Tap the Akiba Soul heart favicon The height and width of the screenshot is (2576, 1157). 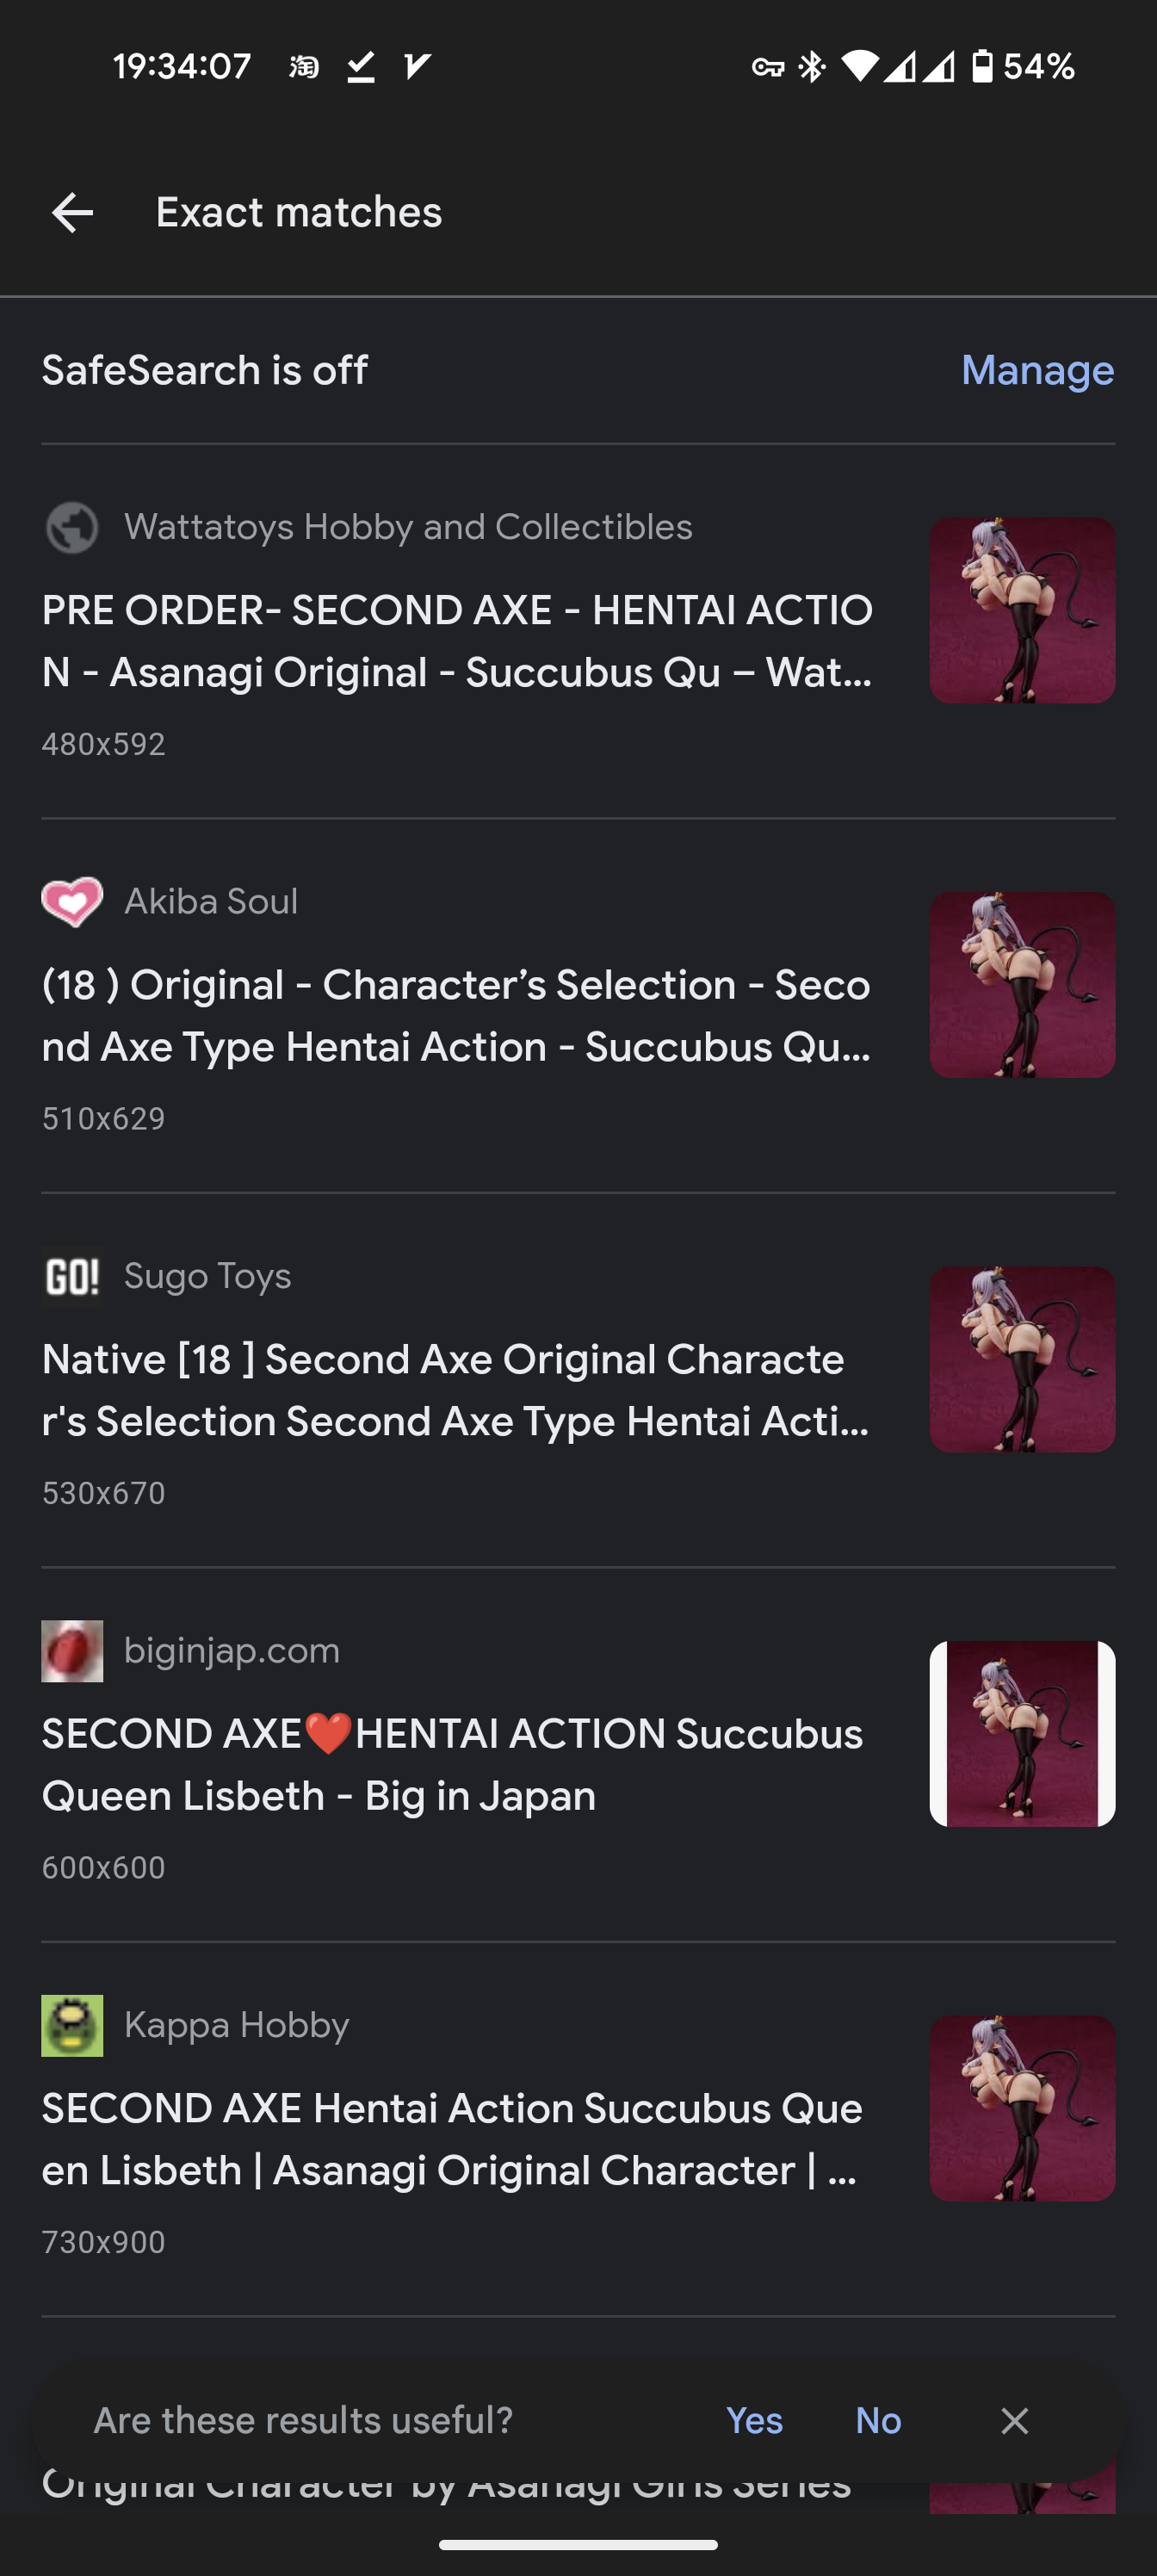[x=72, y=901]
